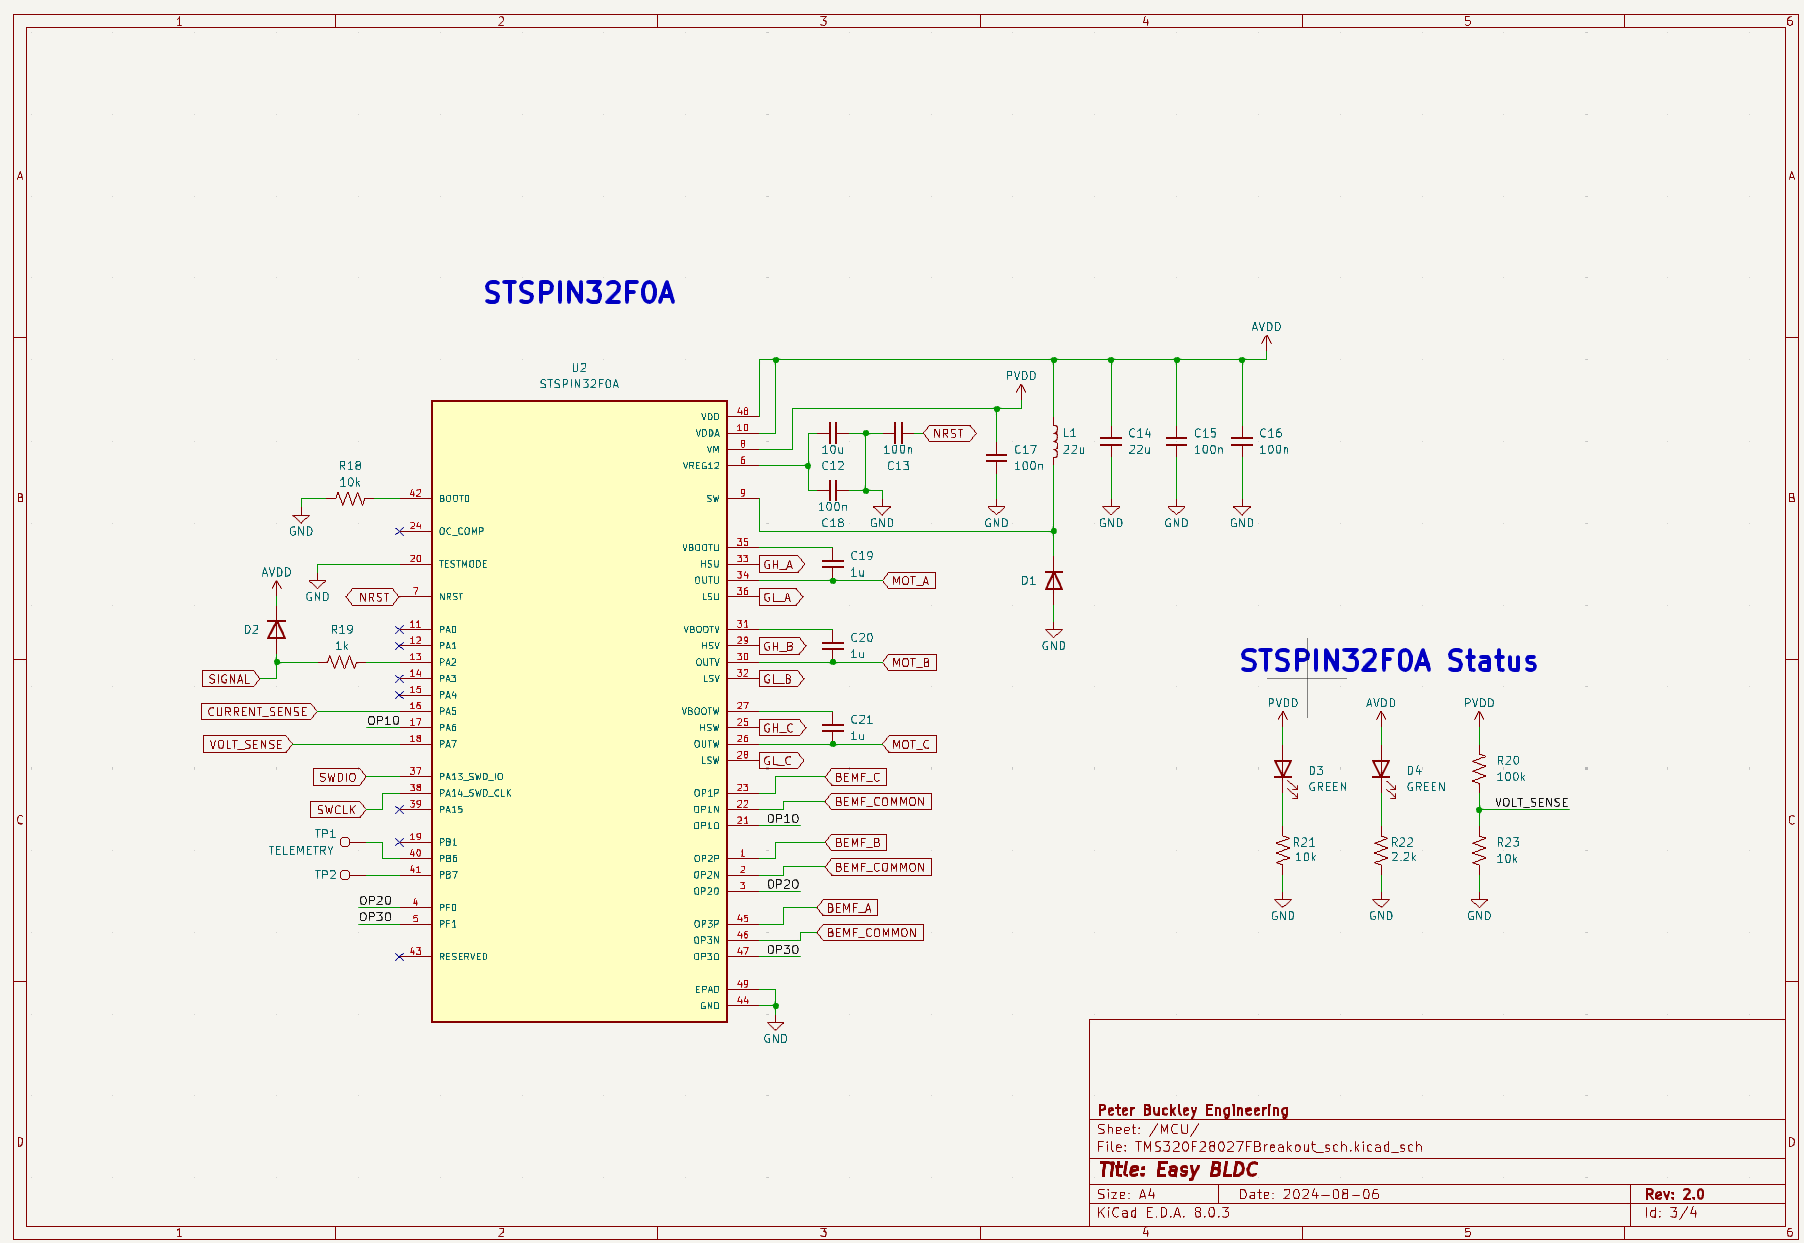Viewport: 1804px width, 1243px height.
Task: Select inductor L1 22u symbol
Action: tap(1055, 441)
